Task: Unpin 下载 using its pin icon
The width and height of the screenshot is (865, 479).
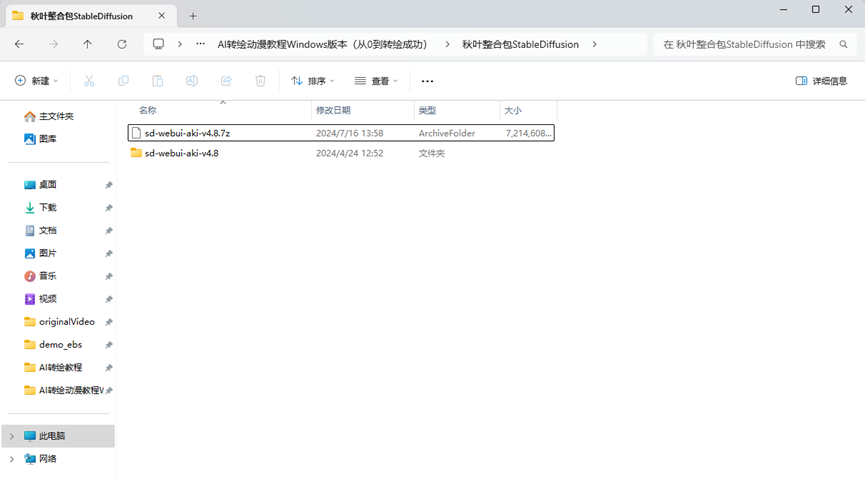Action: pos(109,208)
